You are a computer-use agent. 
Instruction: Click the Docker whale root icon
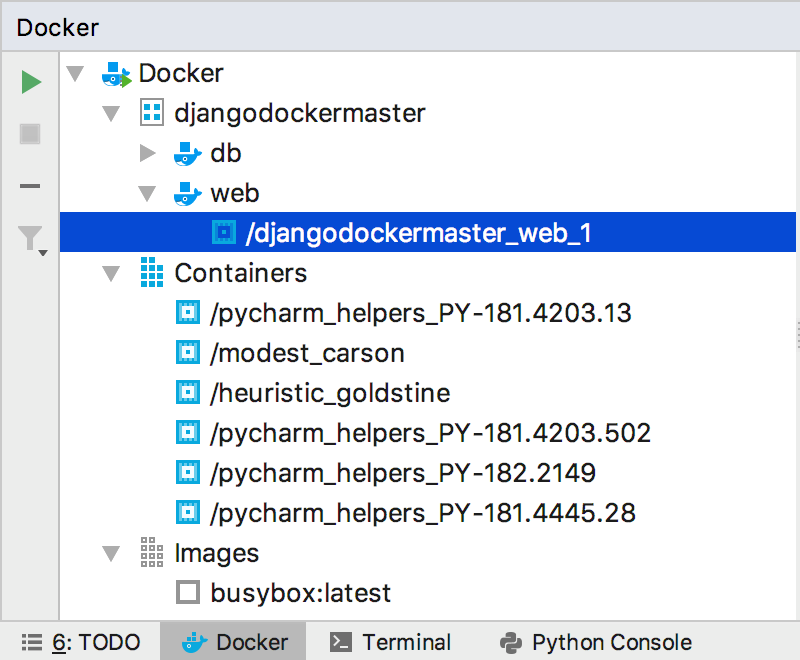(116, 74)
